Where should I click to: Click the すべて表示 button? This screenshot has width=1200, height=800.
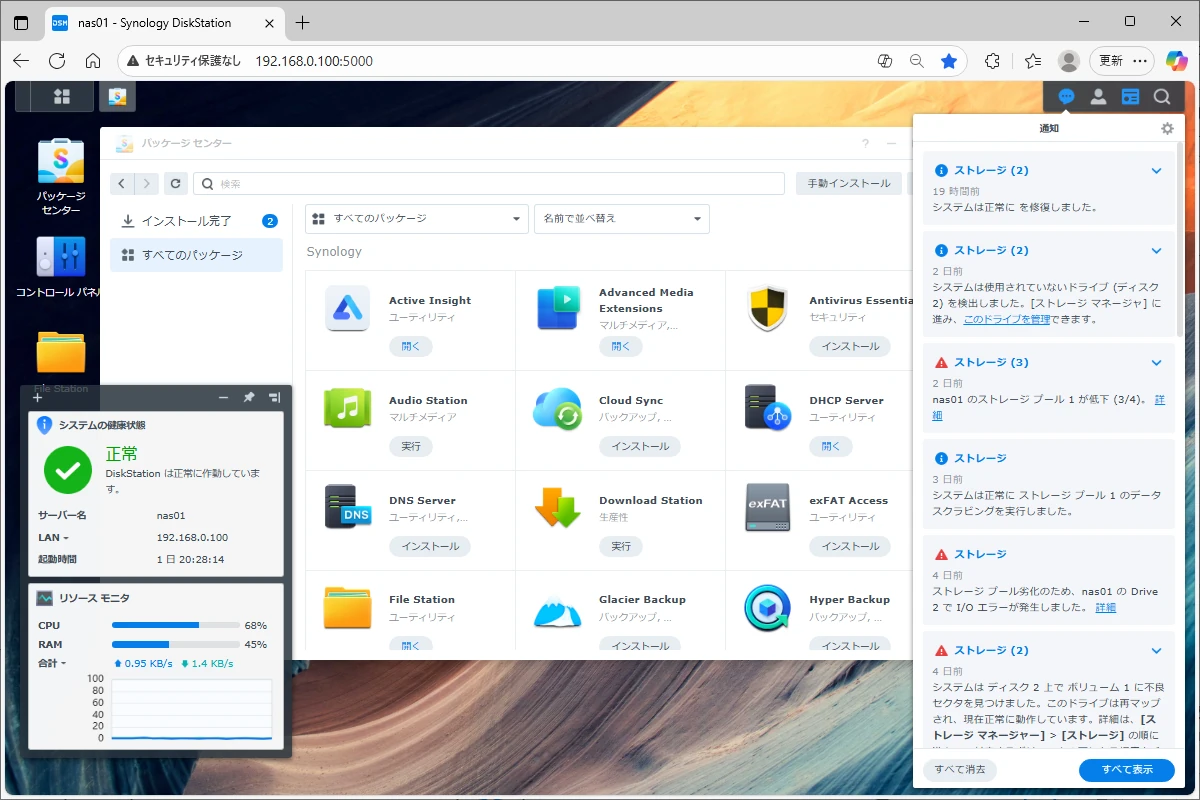pyautogui.click(x=1126, y=770)
